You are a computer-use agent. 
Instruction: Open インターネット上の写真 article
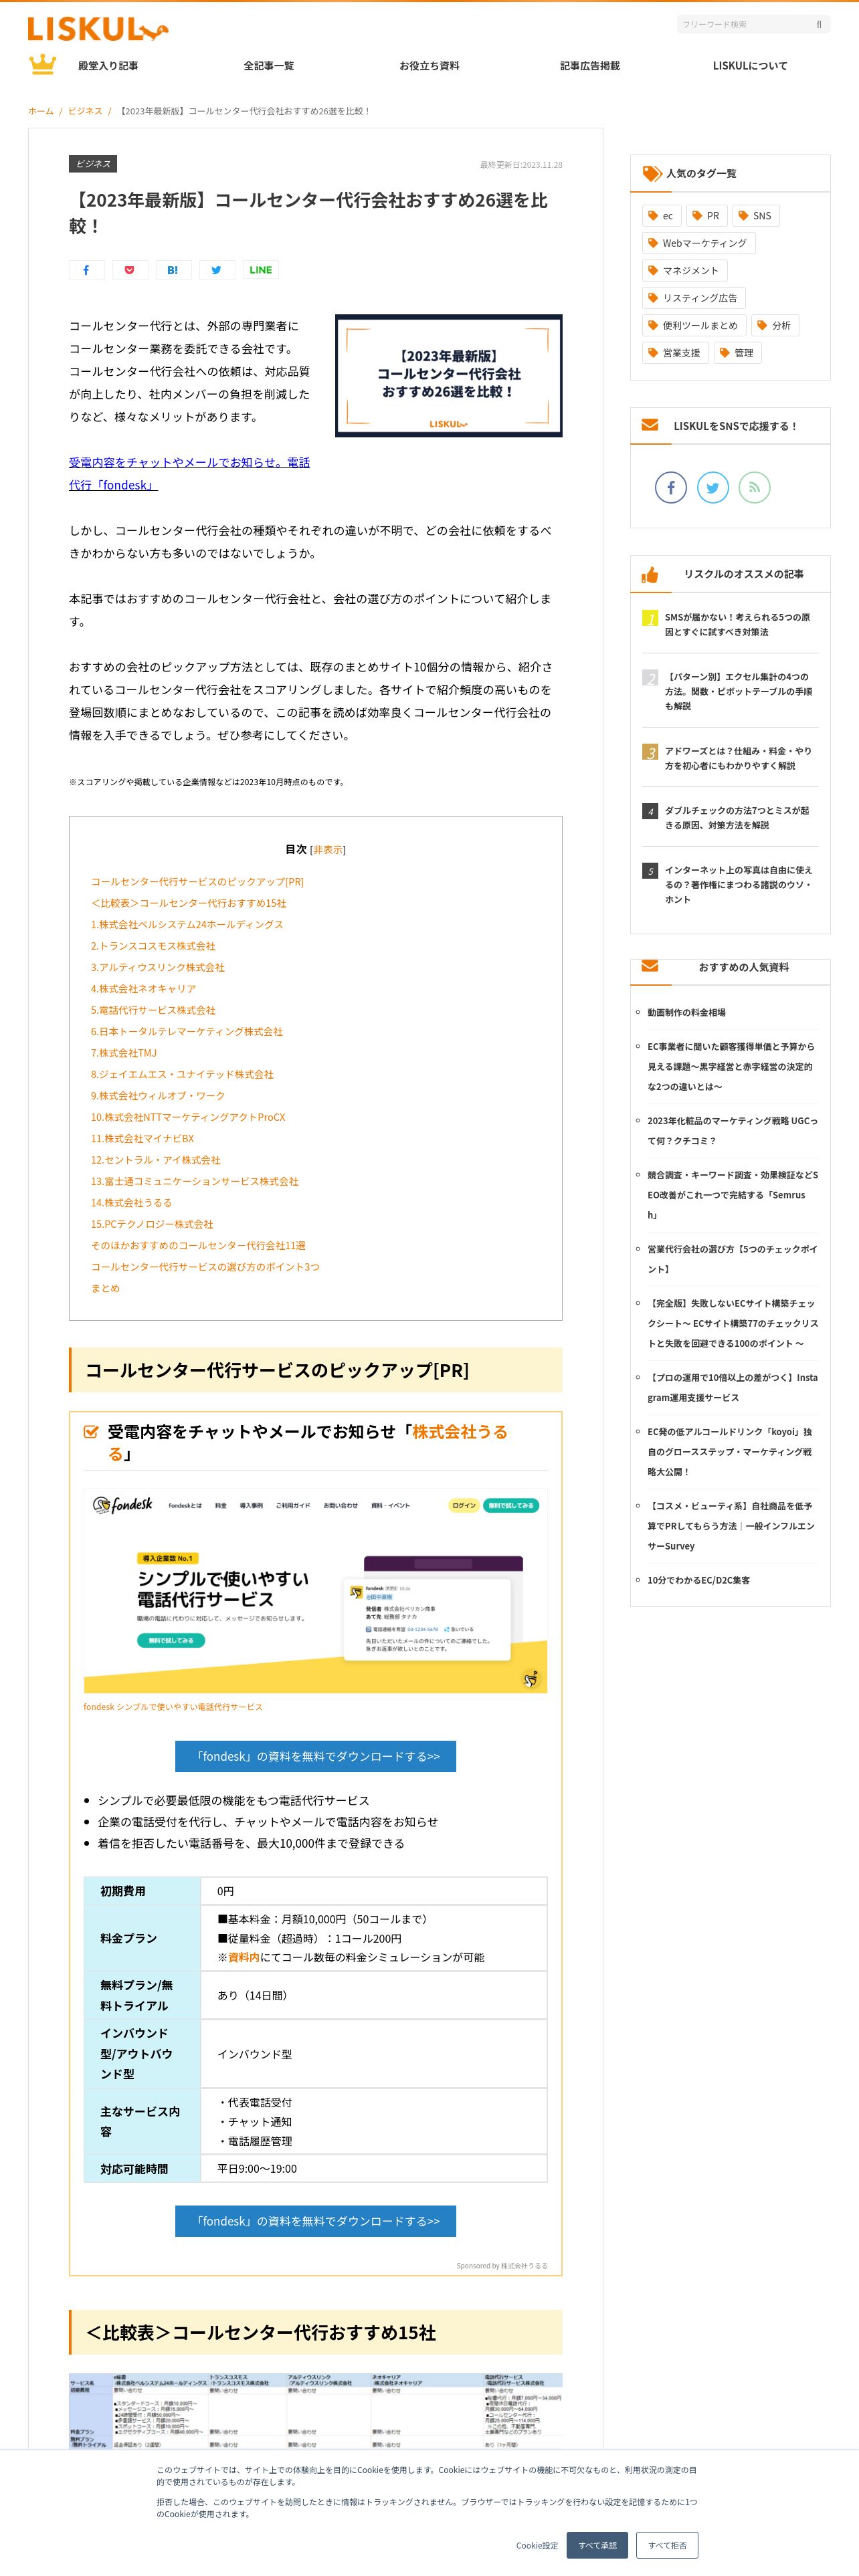pyautogui.click(x=739, y=885)
